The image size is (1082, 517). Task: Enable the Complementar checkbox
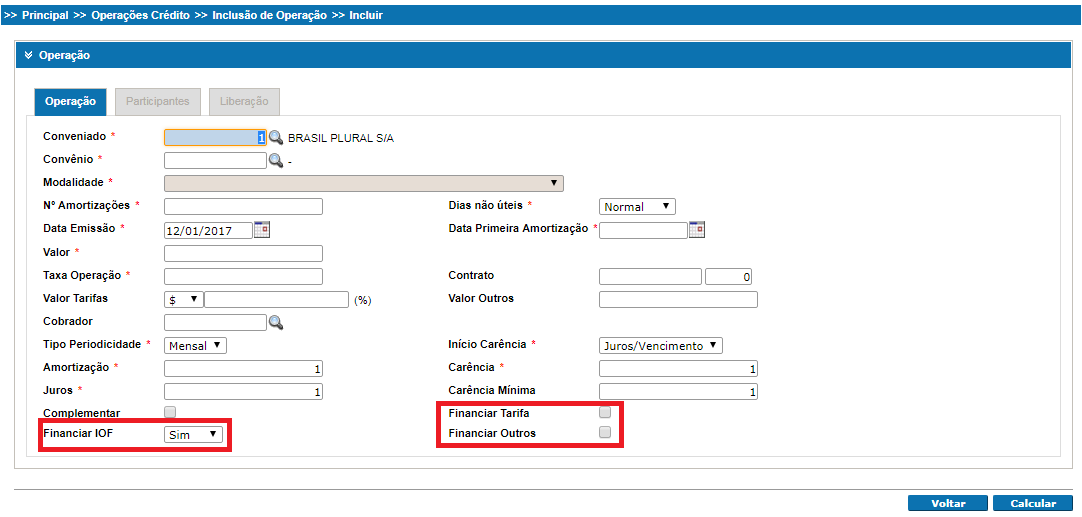(170, 412)
